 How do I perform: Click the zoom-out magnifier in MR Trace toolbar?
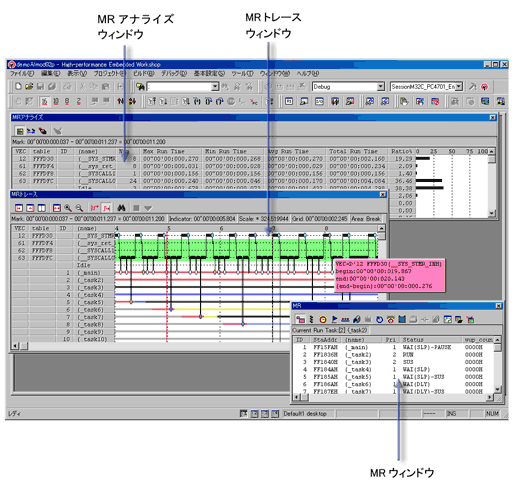[79, 208]
